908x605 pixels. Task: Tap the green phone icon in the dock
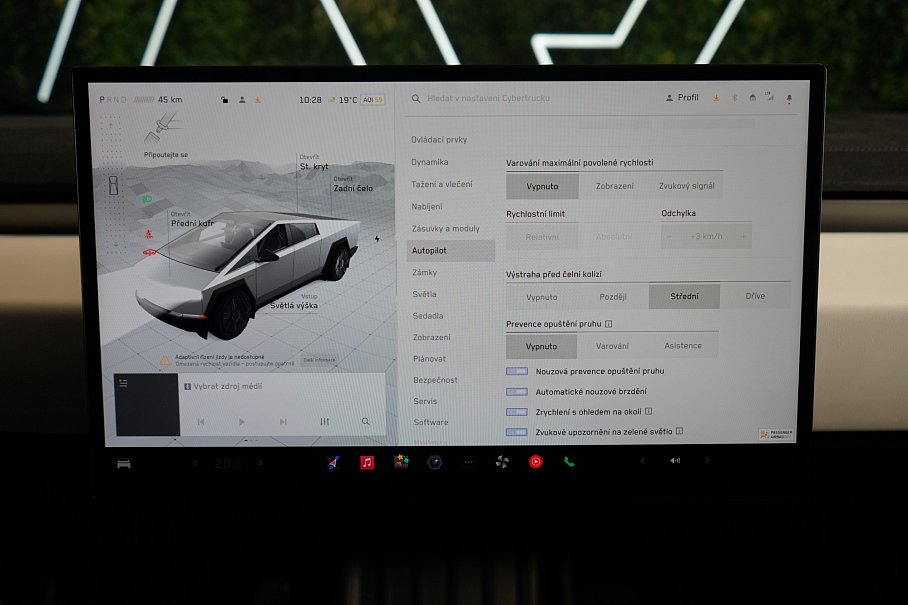pos(569,463)
